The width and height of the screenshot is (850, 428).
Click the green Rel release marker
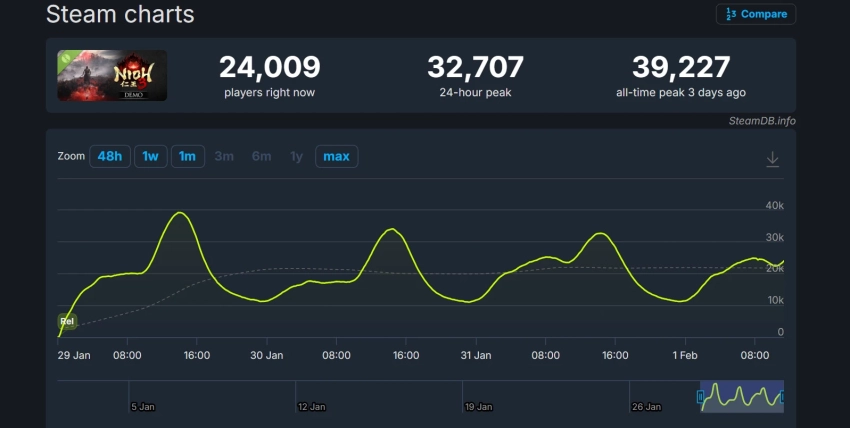[67, 321]
